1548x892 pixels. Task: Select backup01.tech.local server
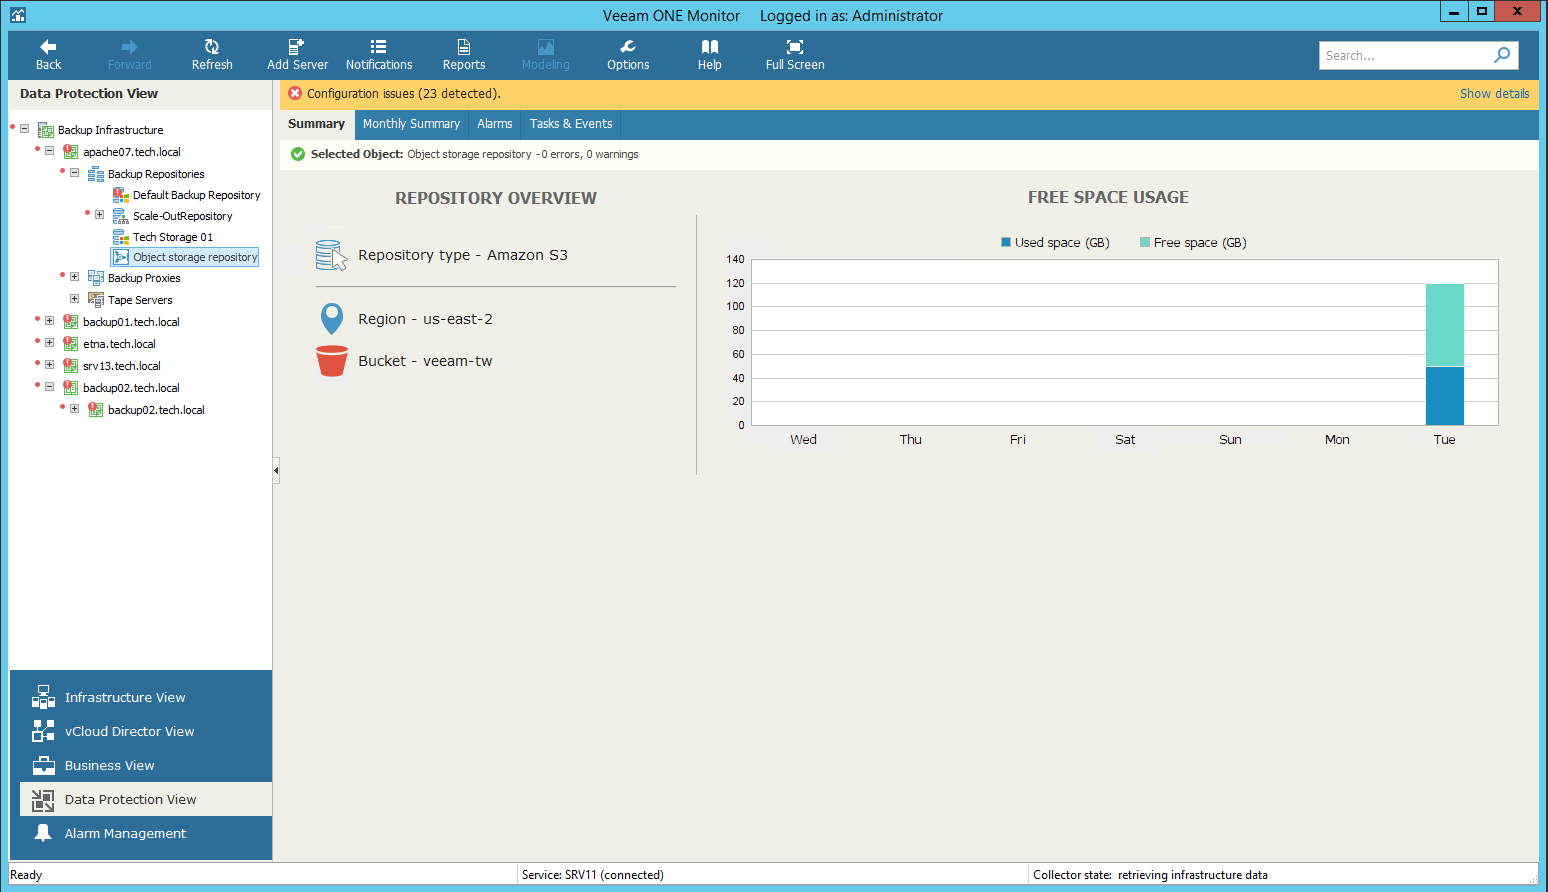[131, 322]
